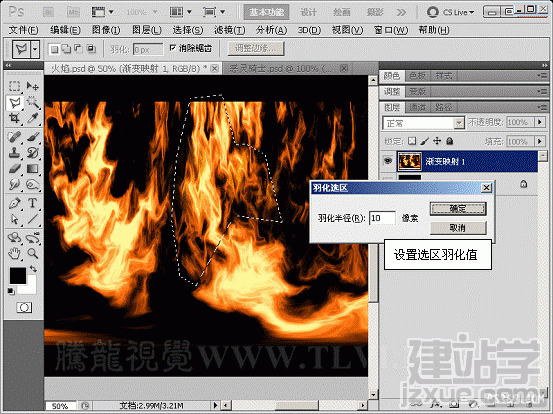
Task: Close the feather selection dialog
Action: click(486, 188)
